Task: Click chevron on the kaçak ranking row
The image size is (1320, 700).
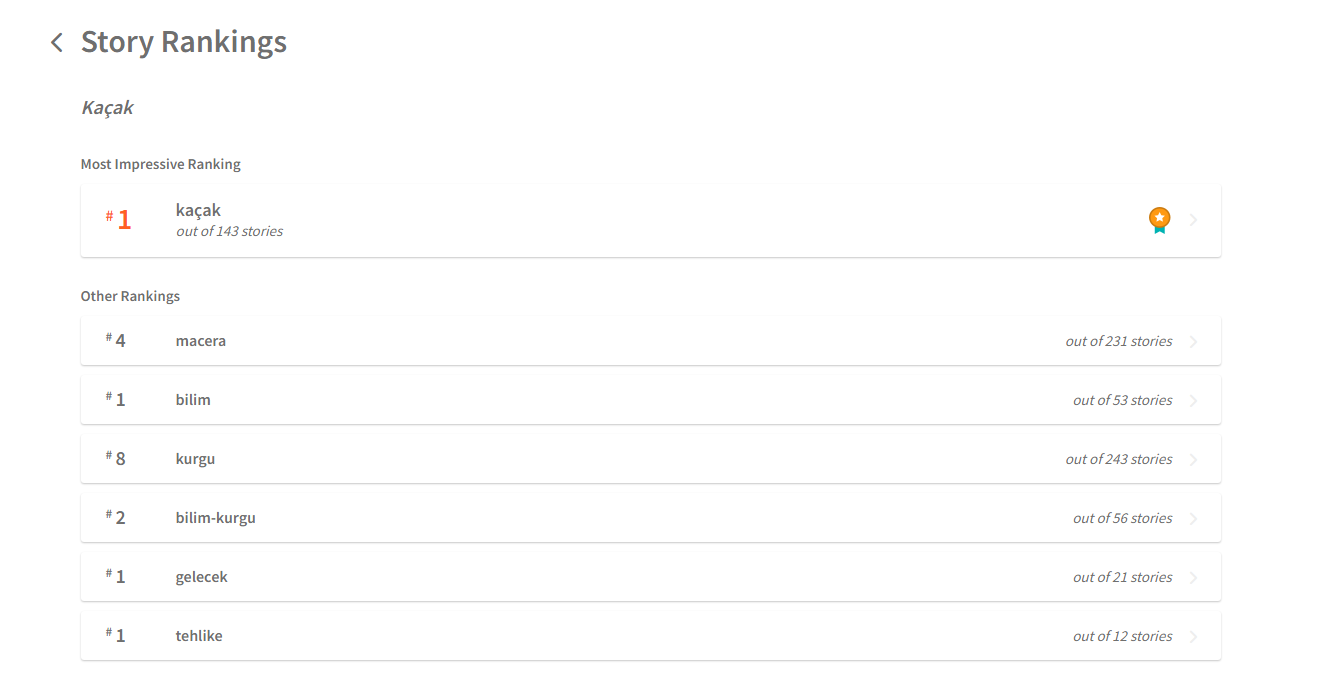Action: [x=1193, y=220]
